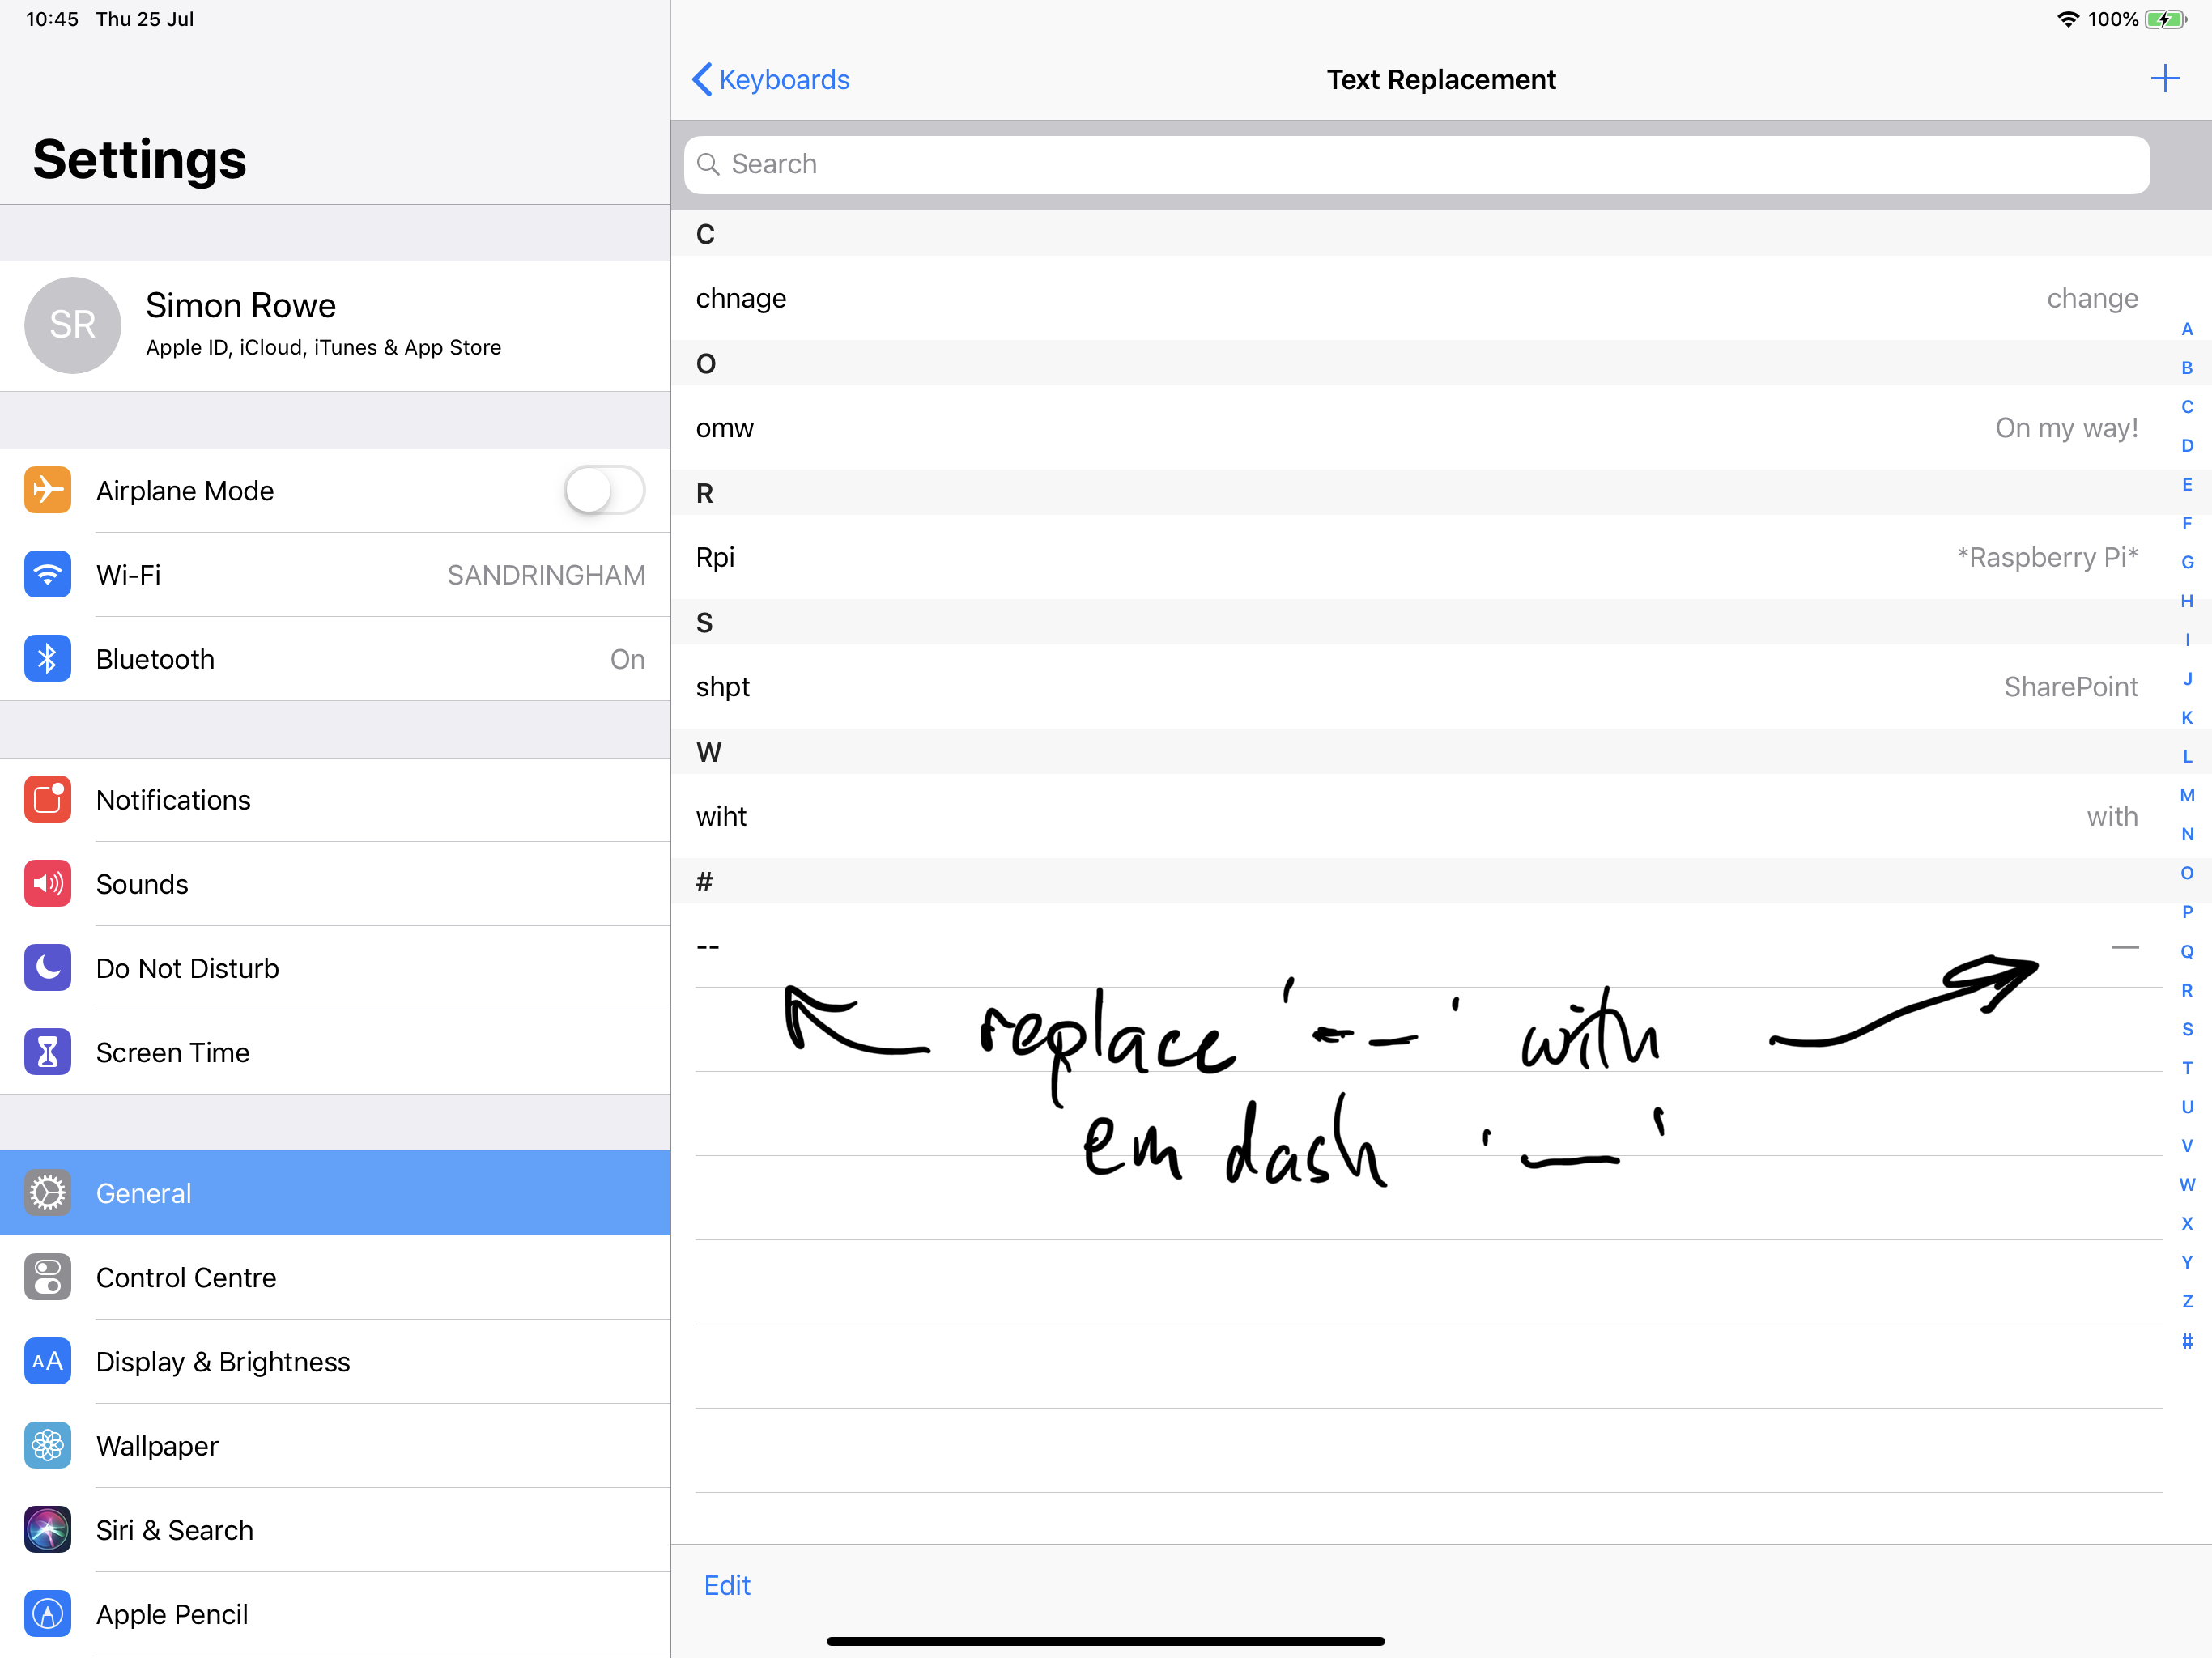Jump to index letter C
The height and width of the screenshot is (1658, 2212).
tap(2187, 407)
